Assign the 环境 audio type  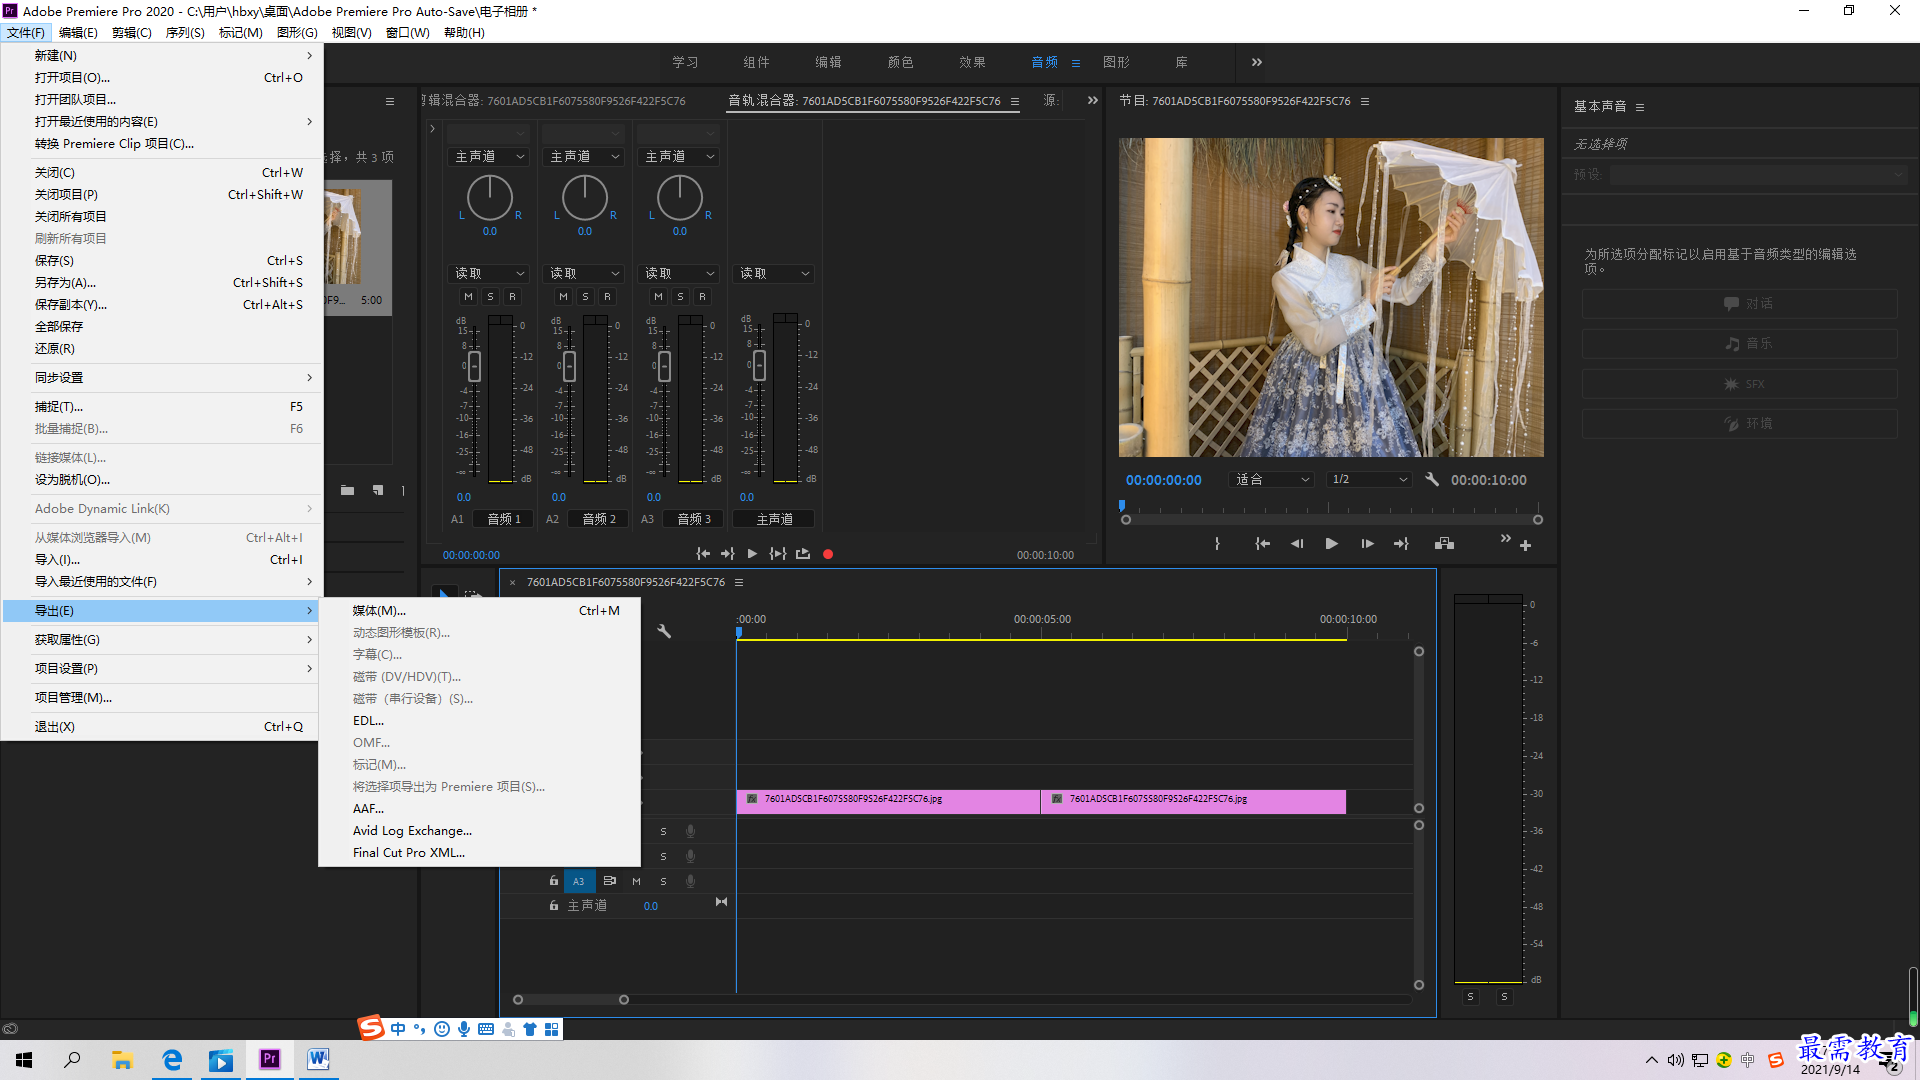pyautogui.click(x=1739, y=424)
